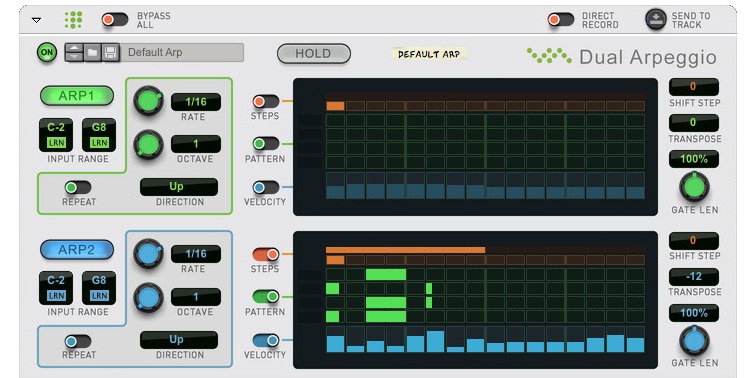Enable the HOLD button

(x=313, y=54)
